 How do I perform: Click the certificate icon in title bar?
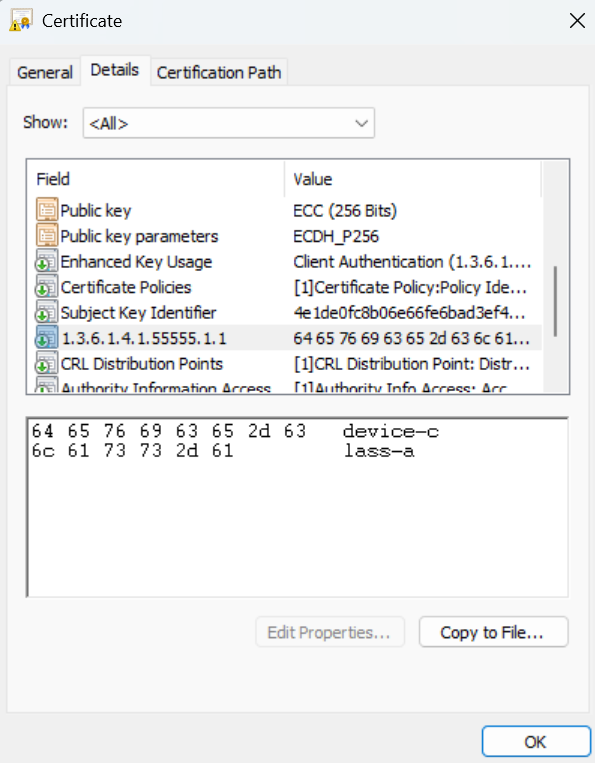(x=20, y=20)
